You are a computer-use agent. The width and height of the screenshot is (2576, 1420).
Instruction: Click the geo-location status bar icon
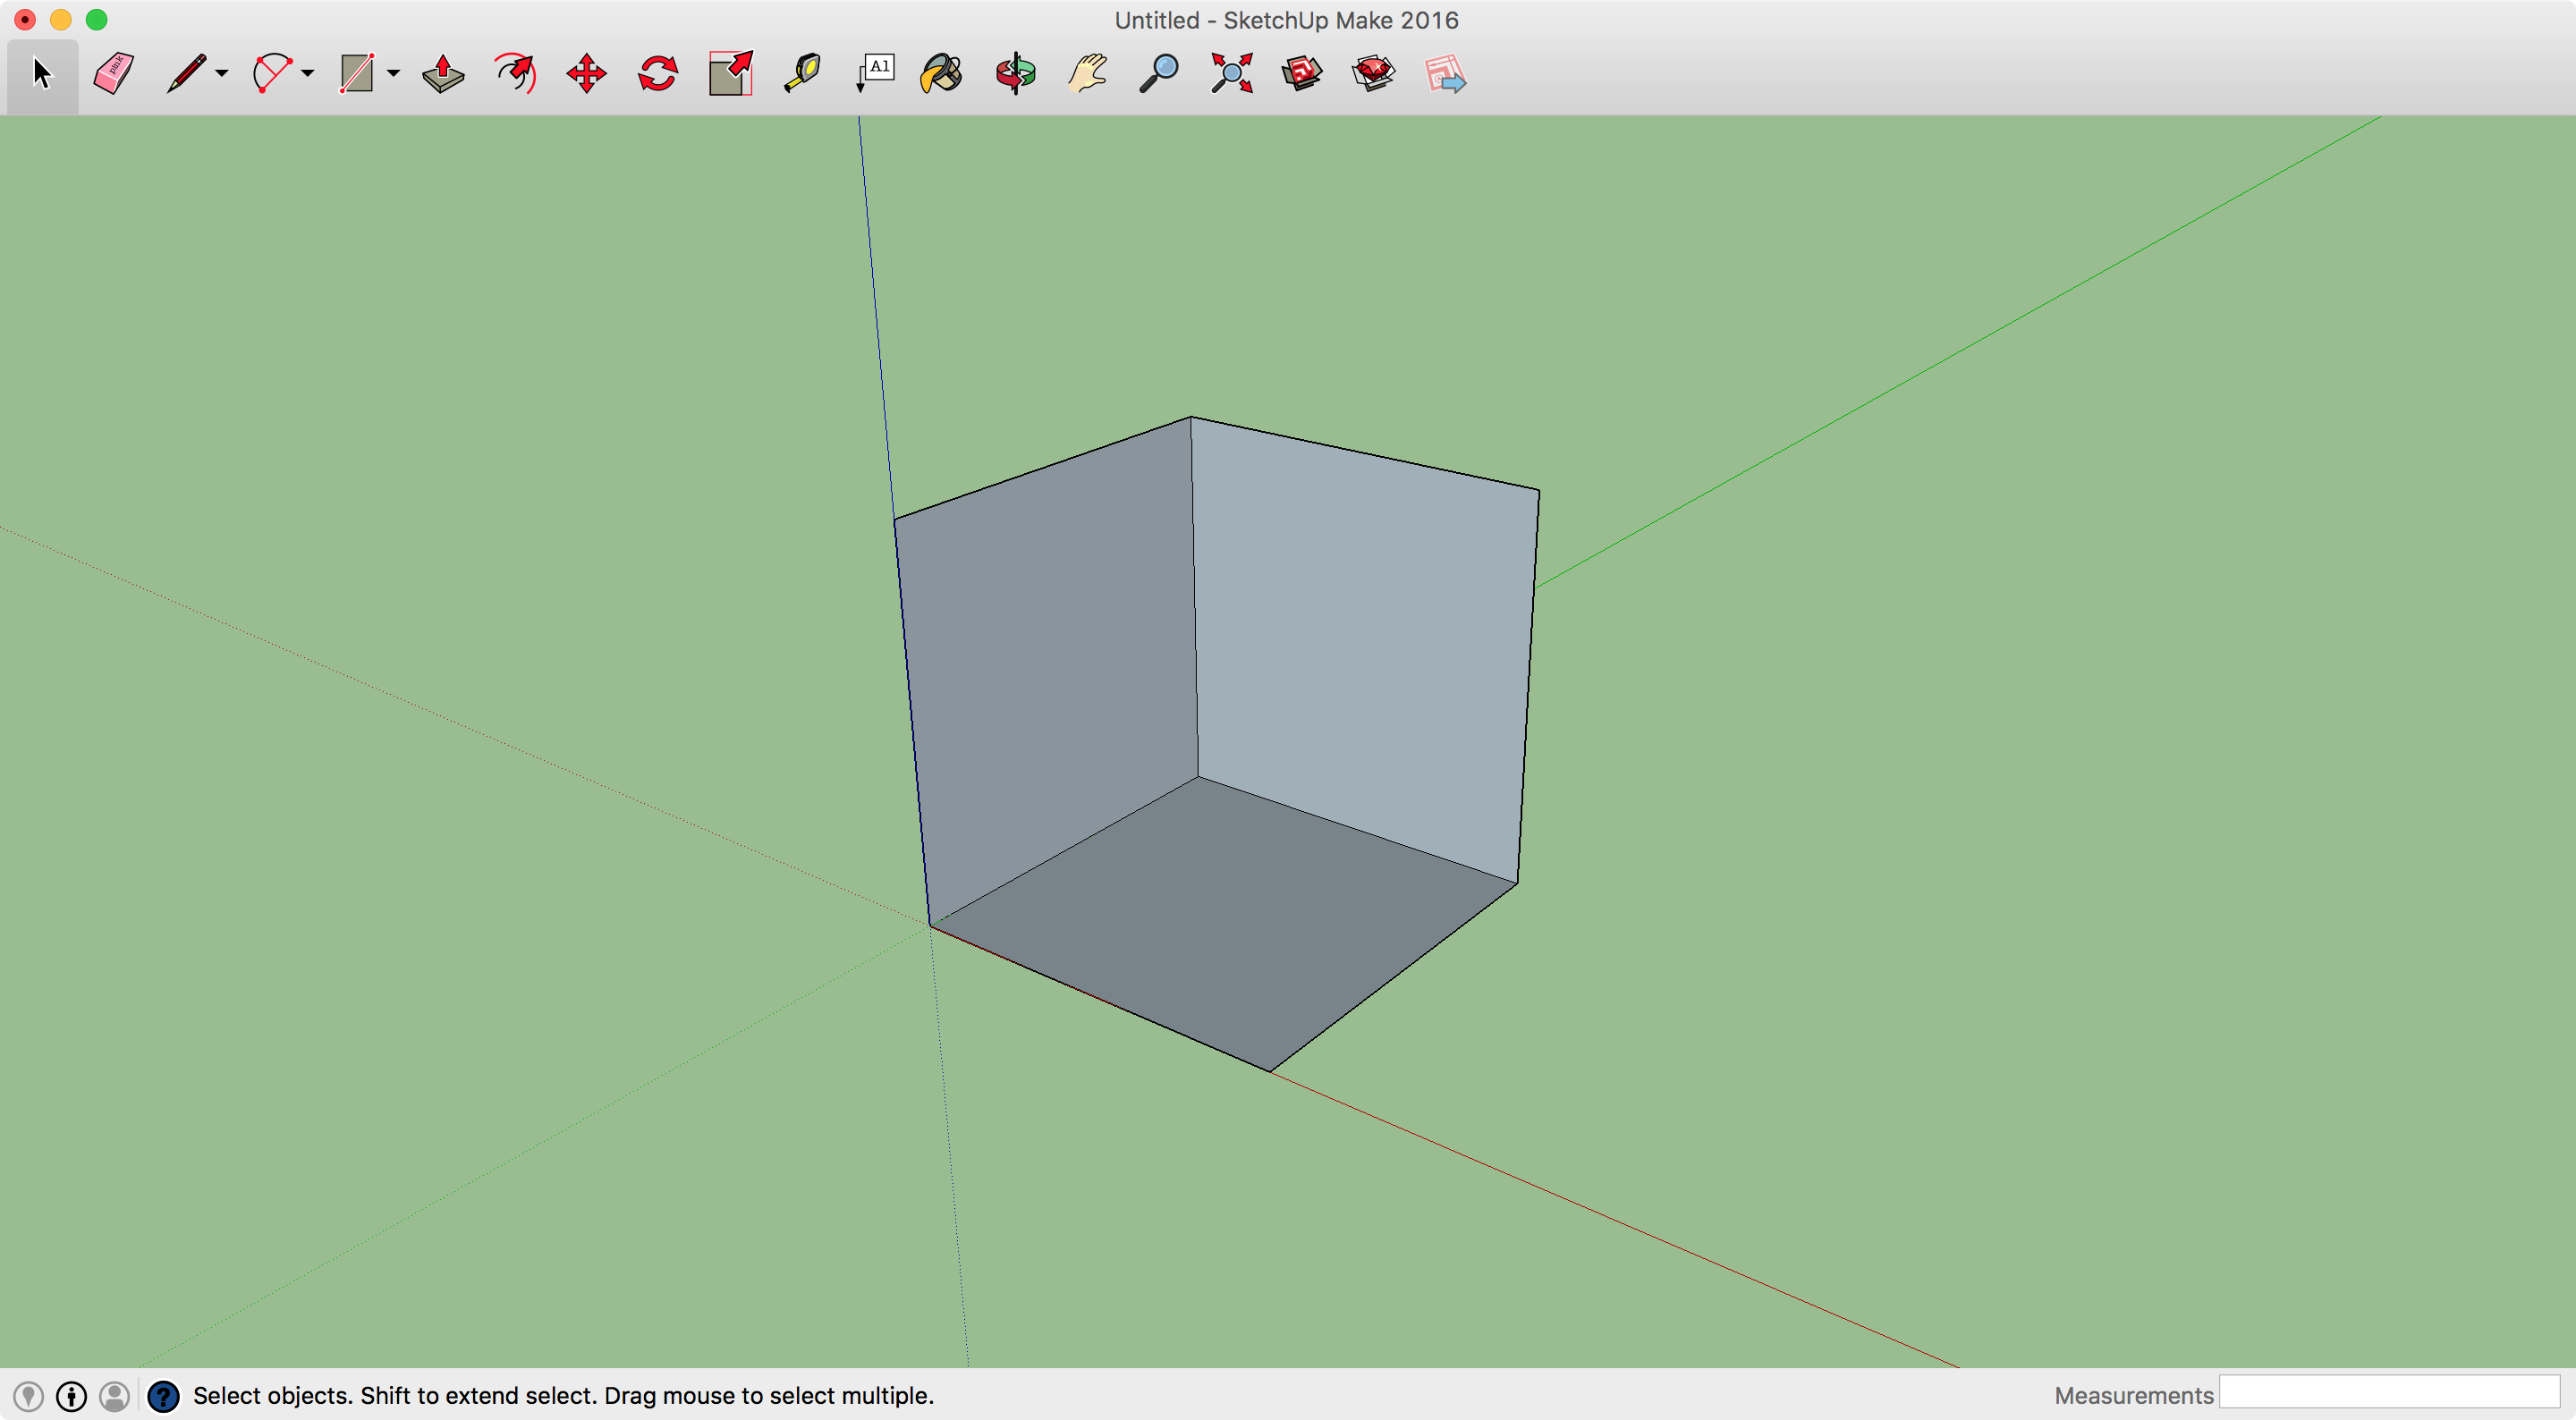click(28, 1396)
